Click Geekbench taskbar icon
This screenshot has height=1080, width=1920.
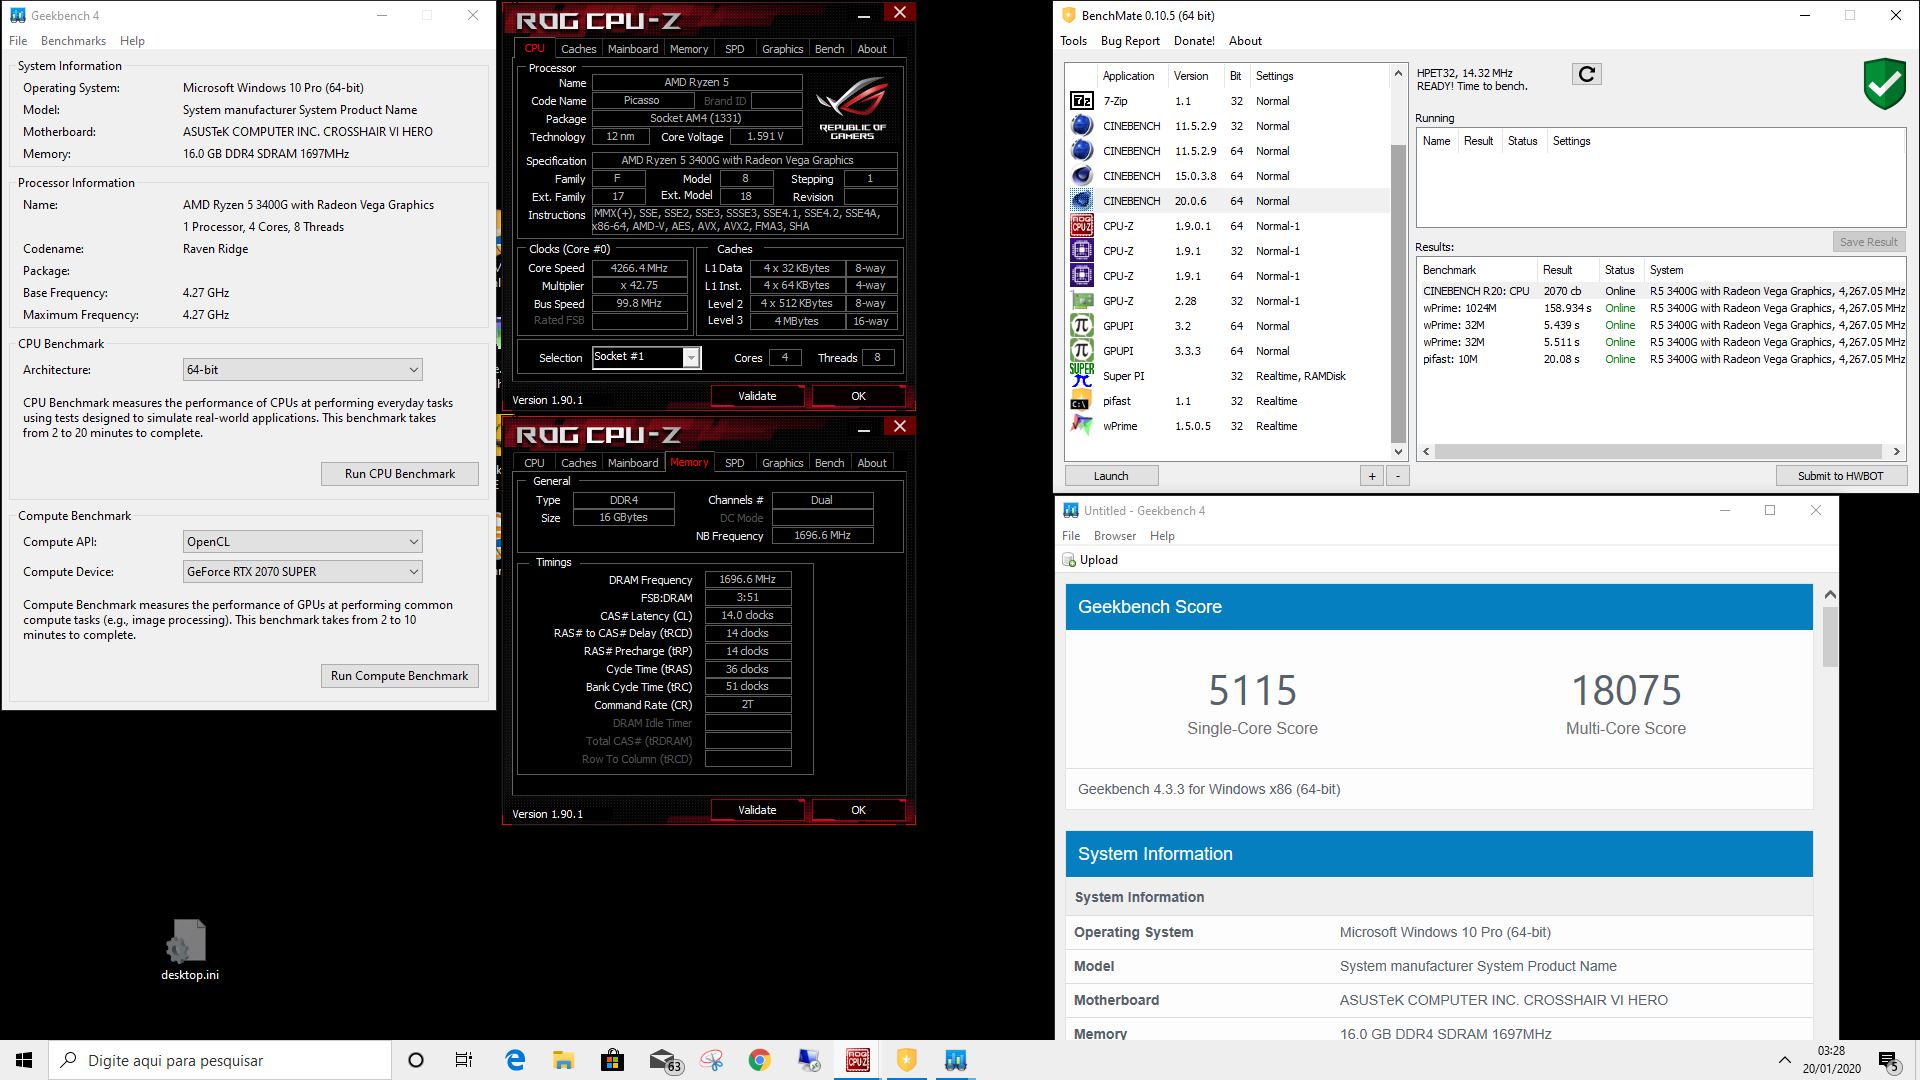(x=955, y=1060)
